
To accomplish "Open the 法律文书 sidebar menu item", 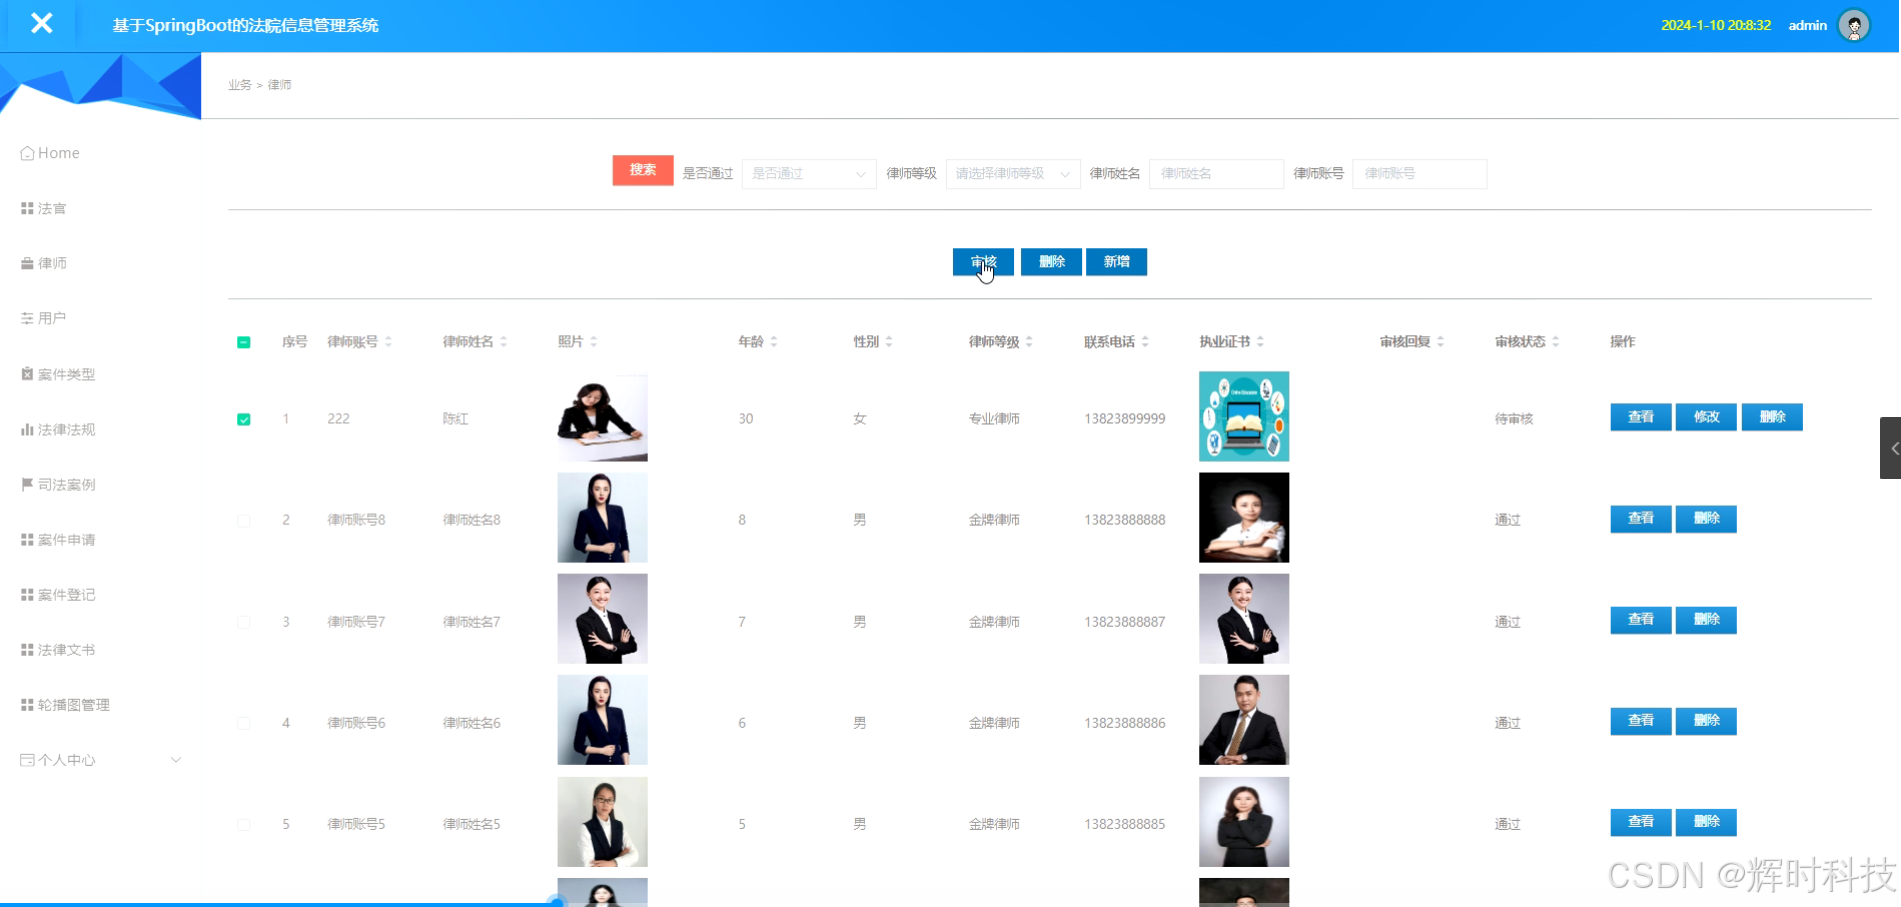I will [58, 649].
